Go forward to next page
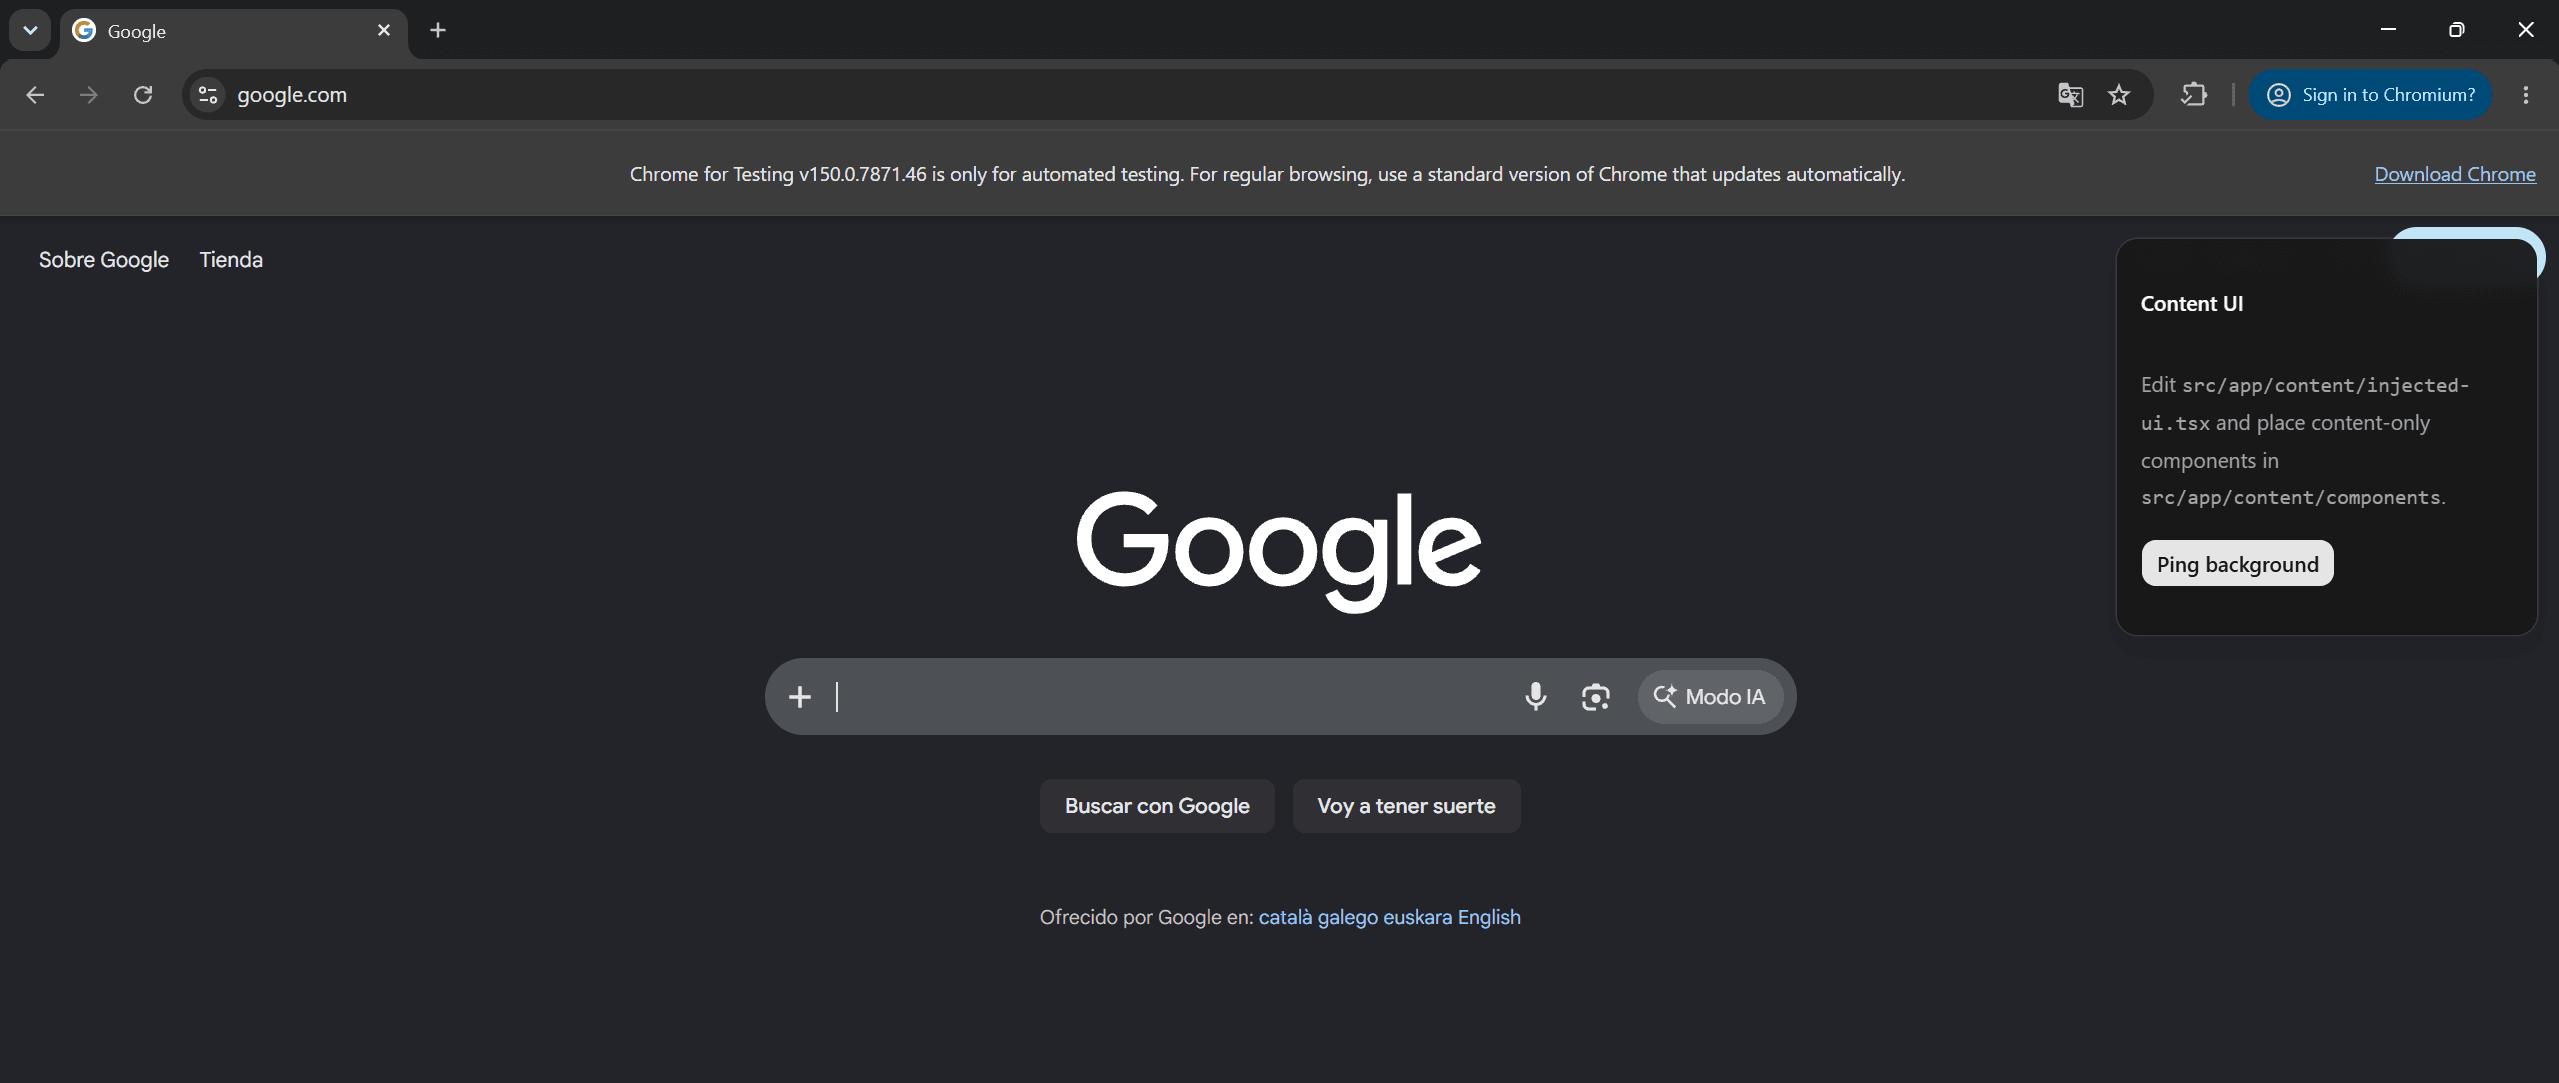This screenshot has width=2559, height=1083. [x=89, y=95]
